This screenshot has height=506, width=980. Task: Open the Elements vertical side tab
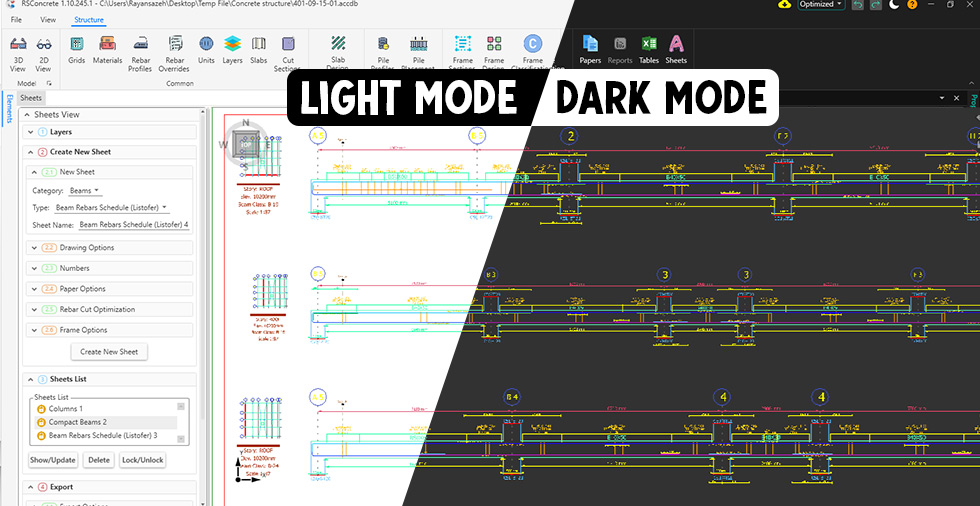coord(9,109)
